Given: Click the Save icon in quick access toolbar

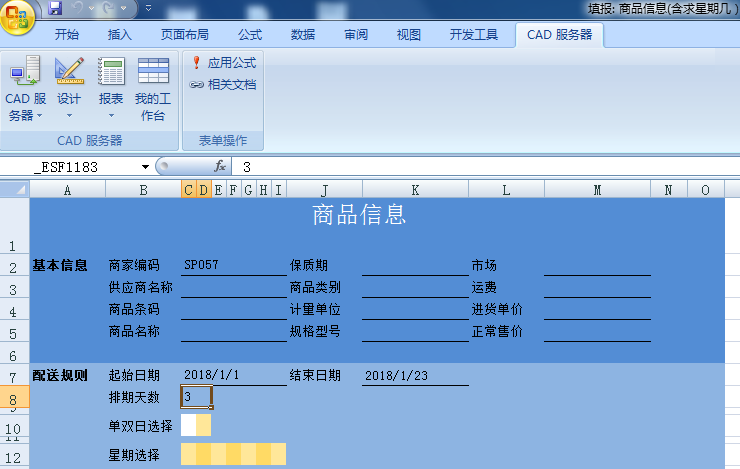Looking at the screenshot, I should 55,8.
